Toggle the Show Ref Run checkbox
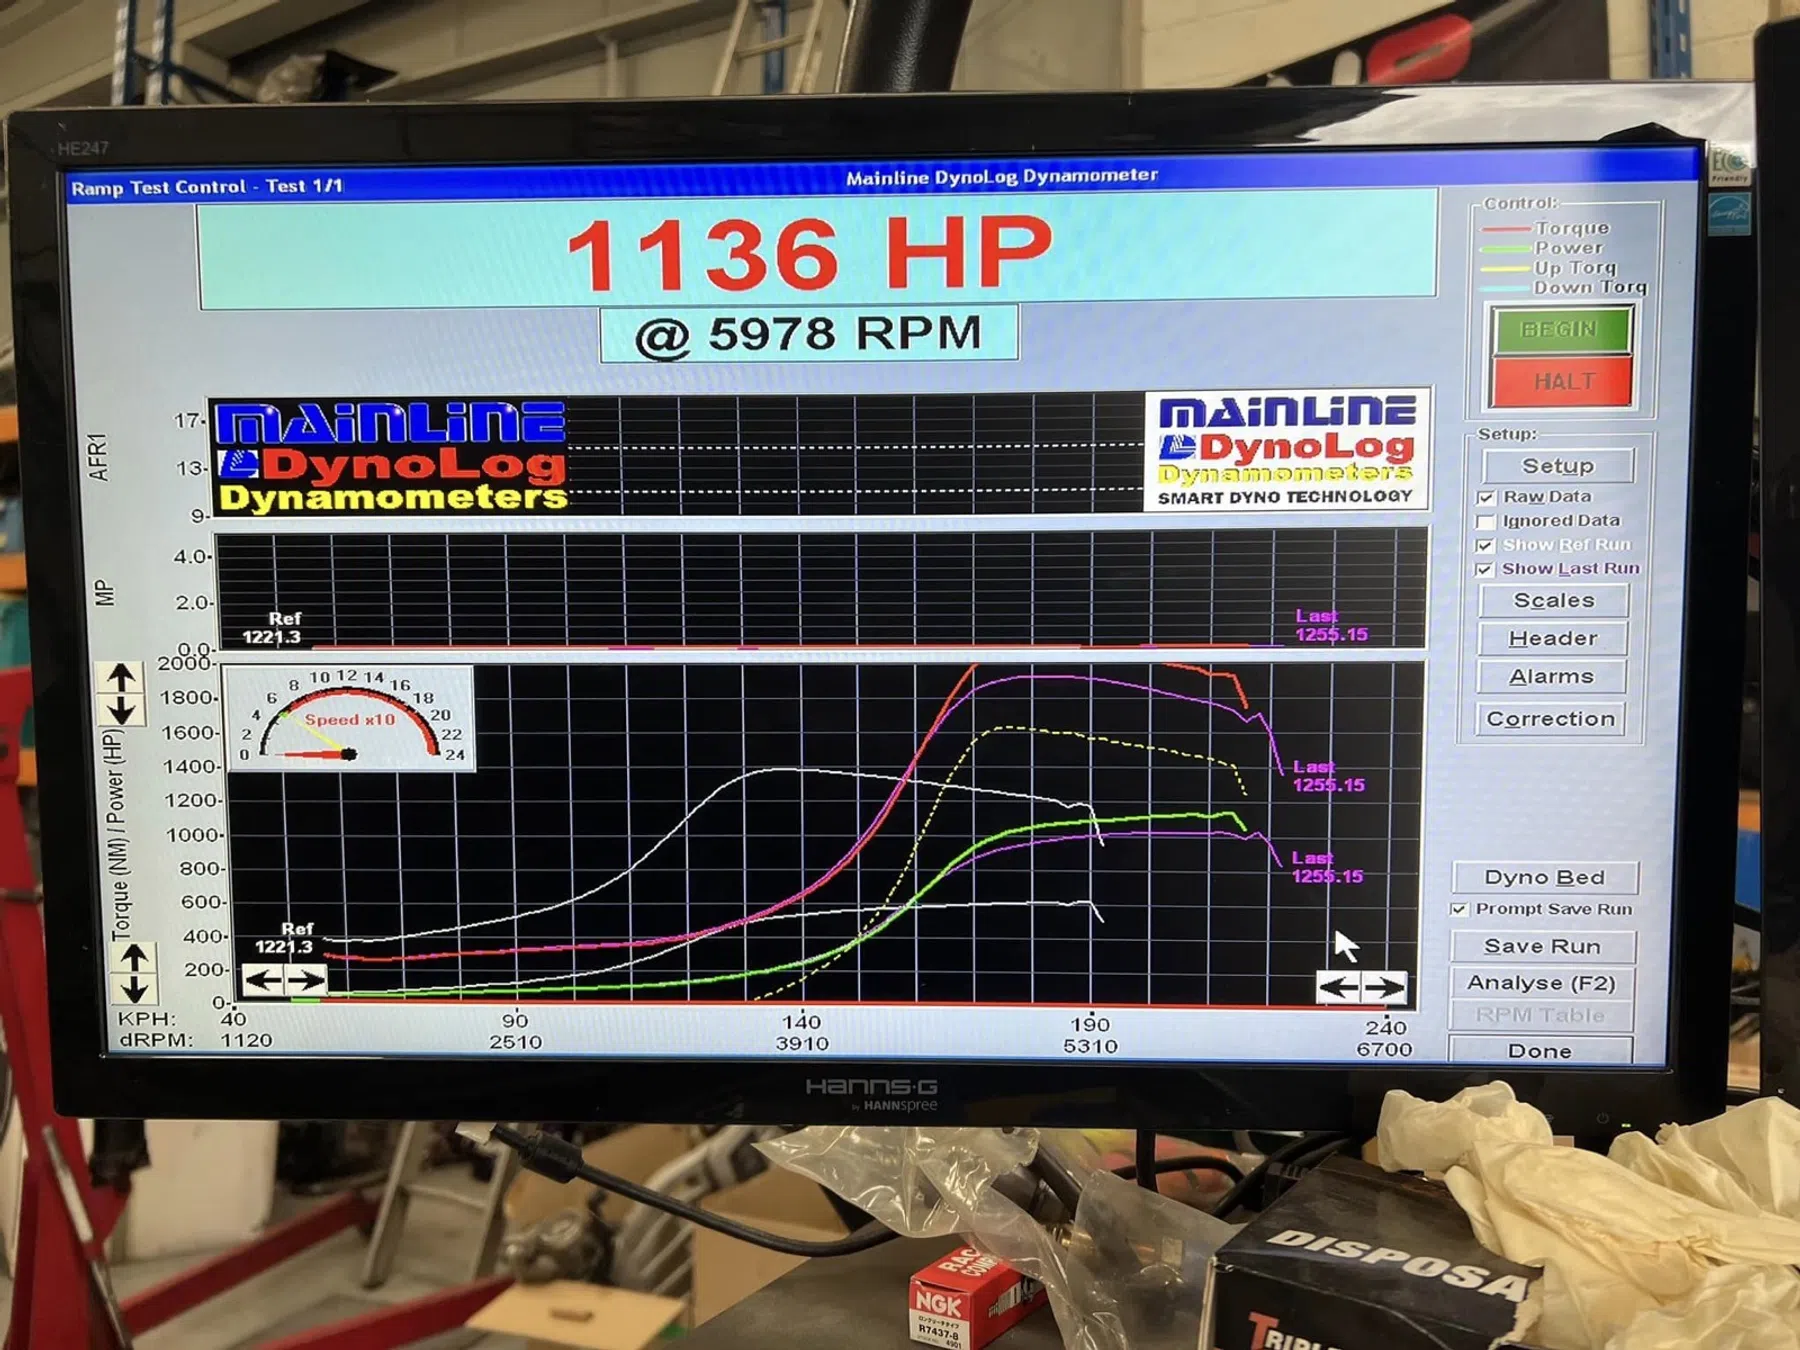The width and height of the screenshot is (1800, 1350). 1485,545
